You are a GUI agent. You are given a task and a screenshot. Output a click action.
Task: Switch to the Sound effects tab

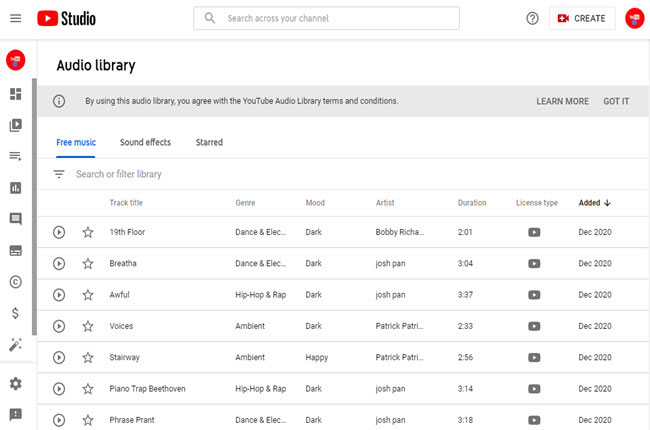click(146, 142)
